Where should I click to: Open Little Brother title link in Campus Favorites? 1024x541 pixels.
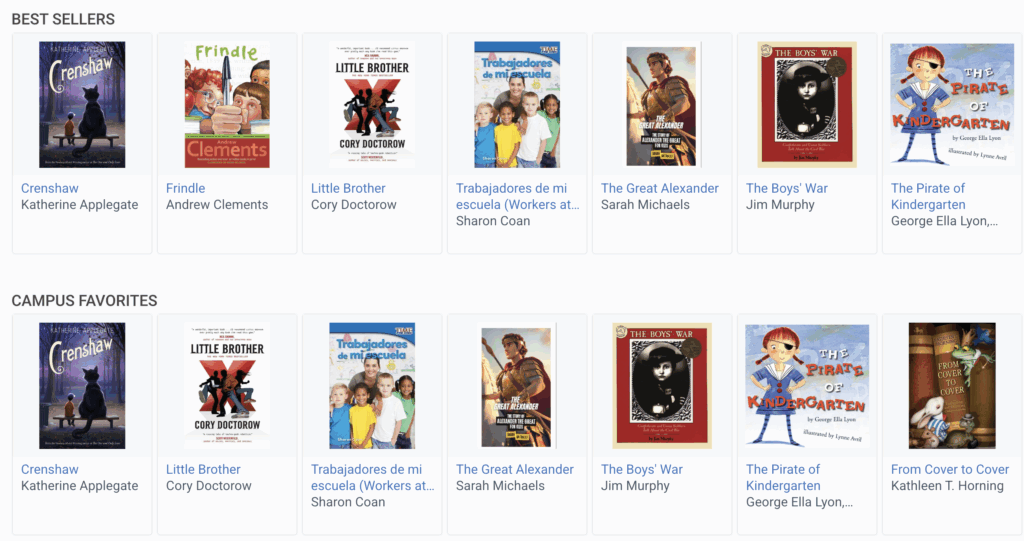pos(203,469)
